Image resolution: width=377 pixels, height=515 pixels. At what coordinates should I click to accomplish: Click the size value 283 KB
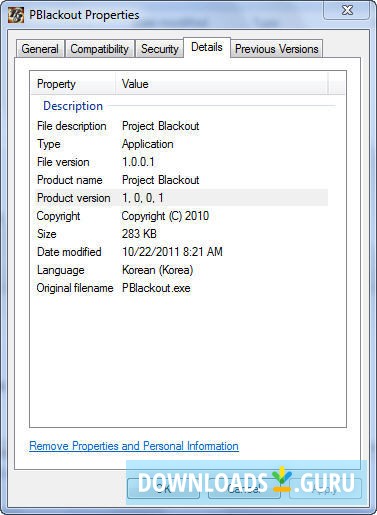[x=139, y=234]
